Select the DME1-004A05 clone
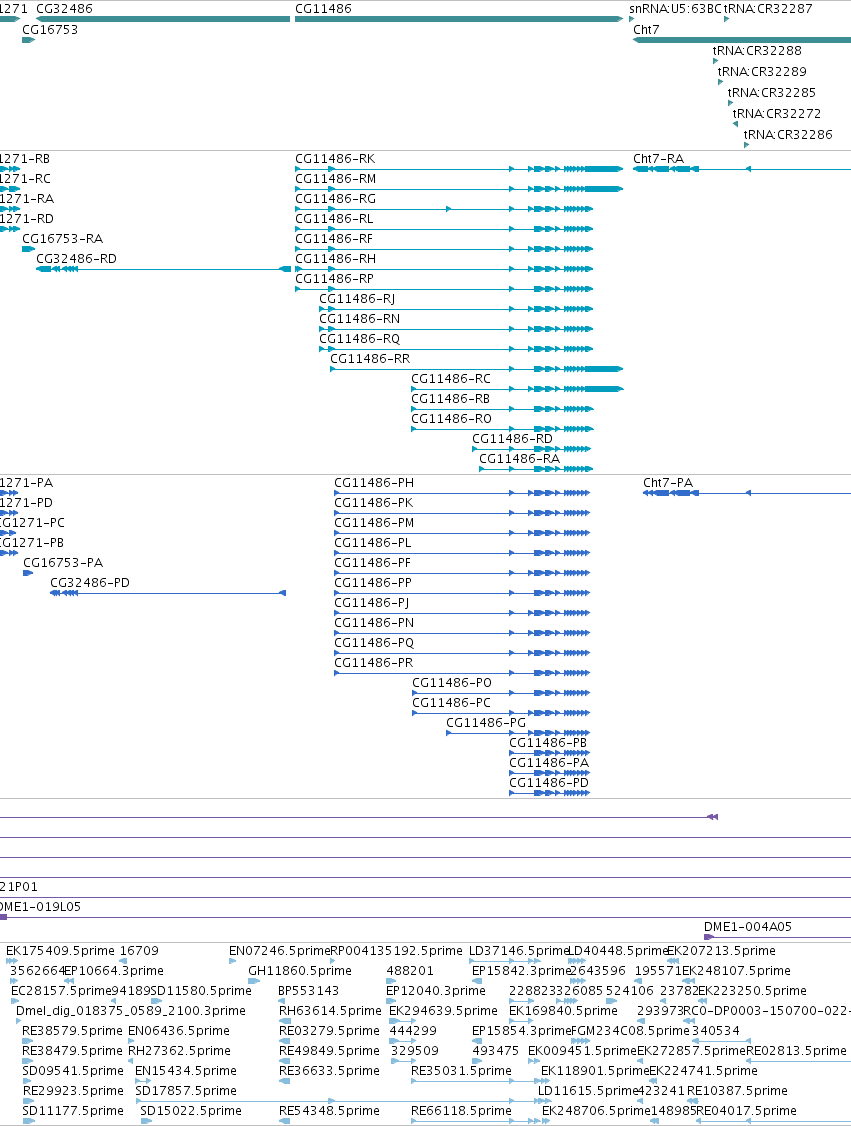 (x=777, y=937)
